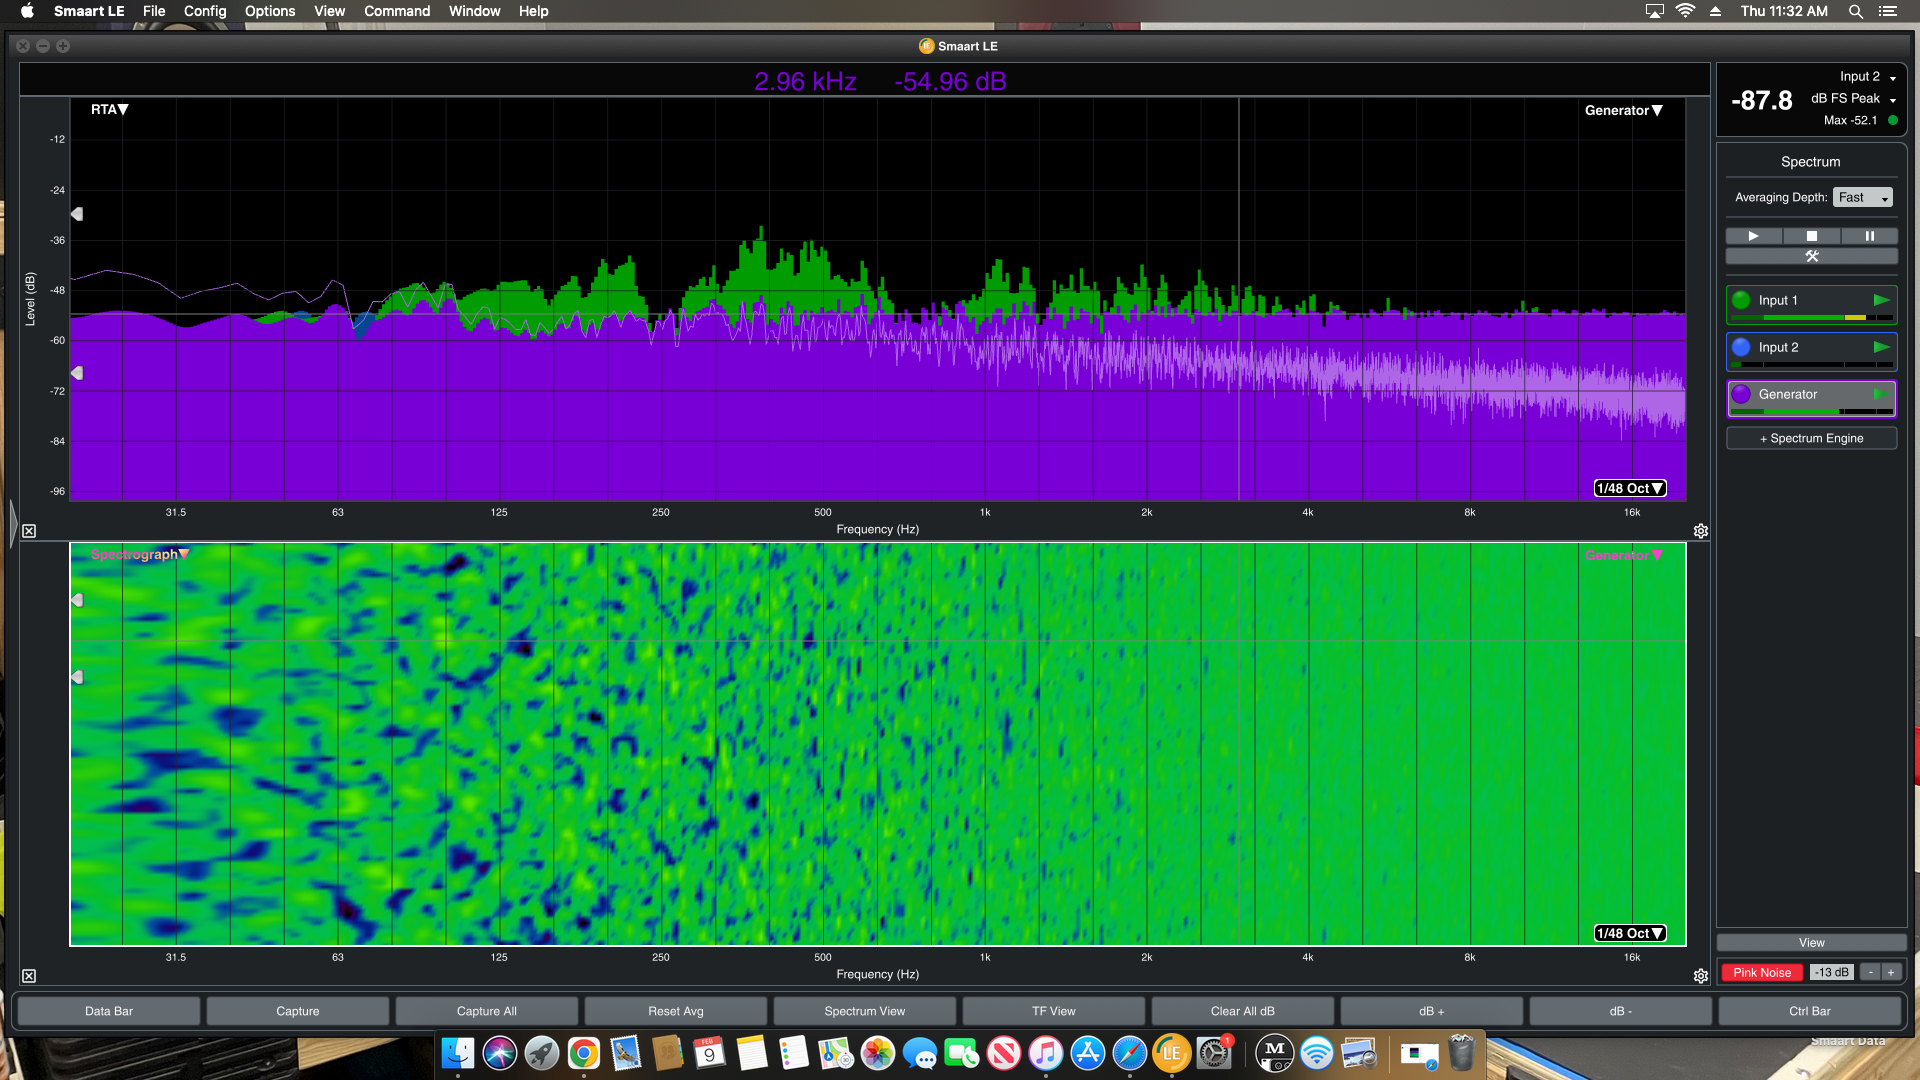Open Spotlight search in menu bar
The width and height of the screenshot is (1920, 1080).
point(1855,11)
